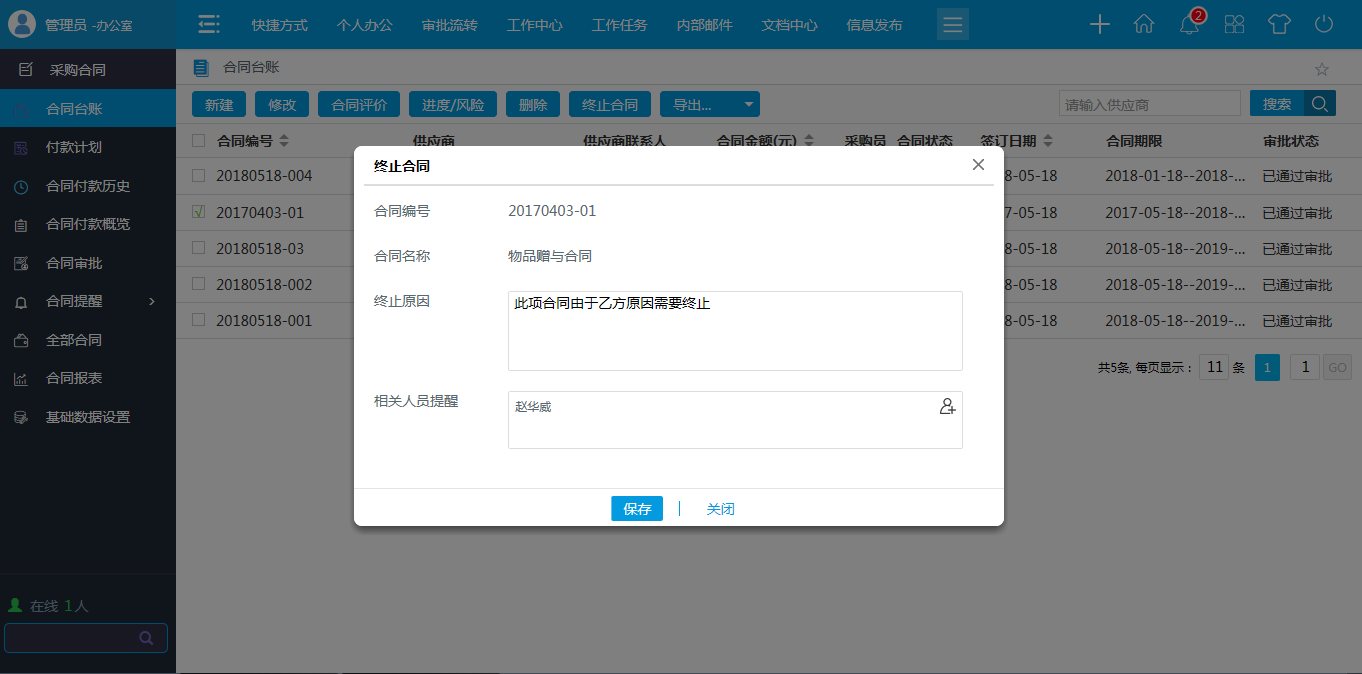Open the notifications bell with 2 alerts
This screenshot has height=674, width=1362.
1189,24
